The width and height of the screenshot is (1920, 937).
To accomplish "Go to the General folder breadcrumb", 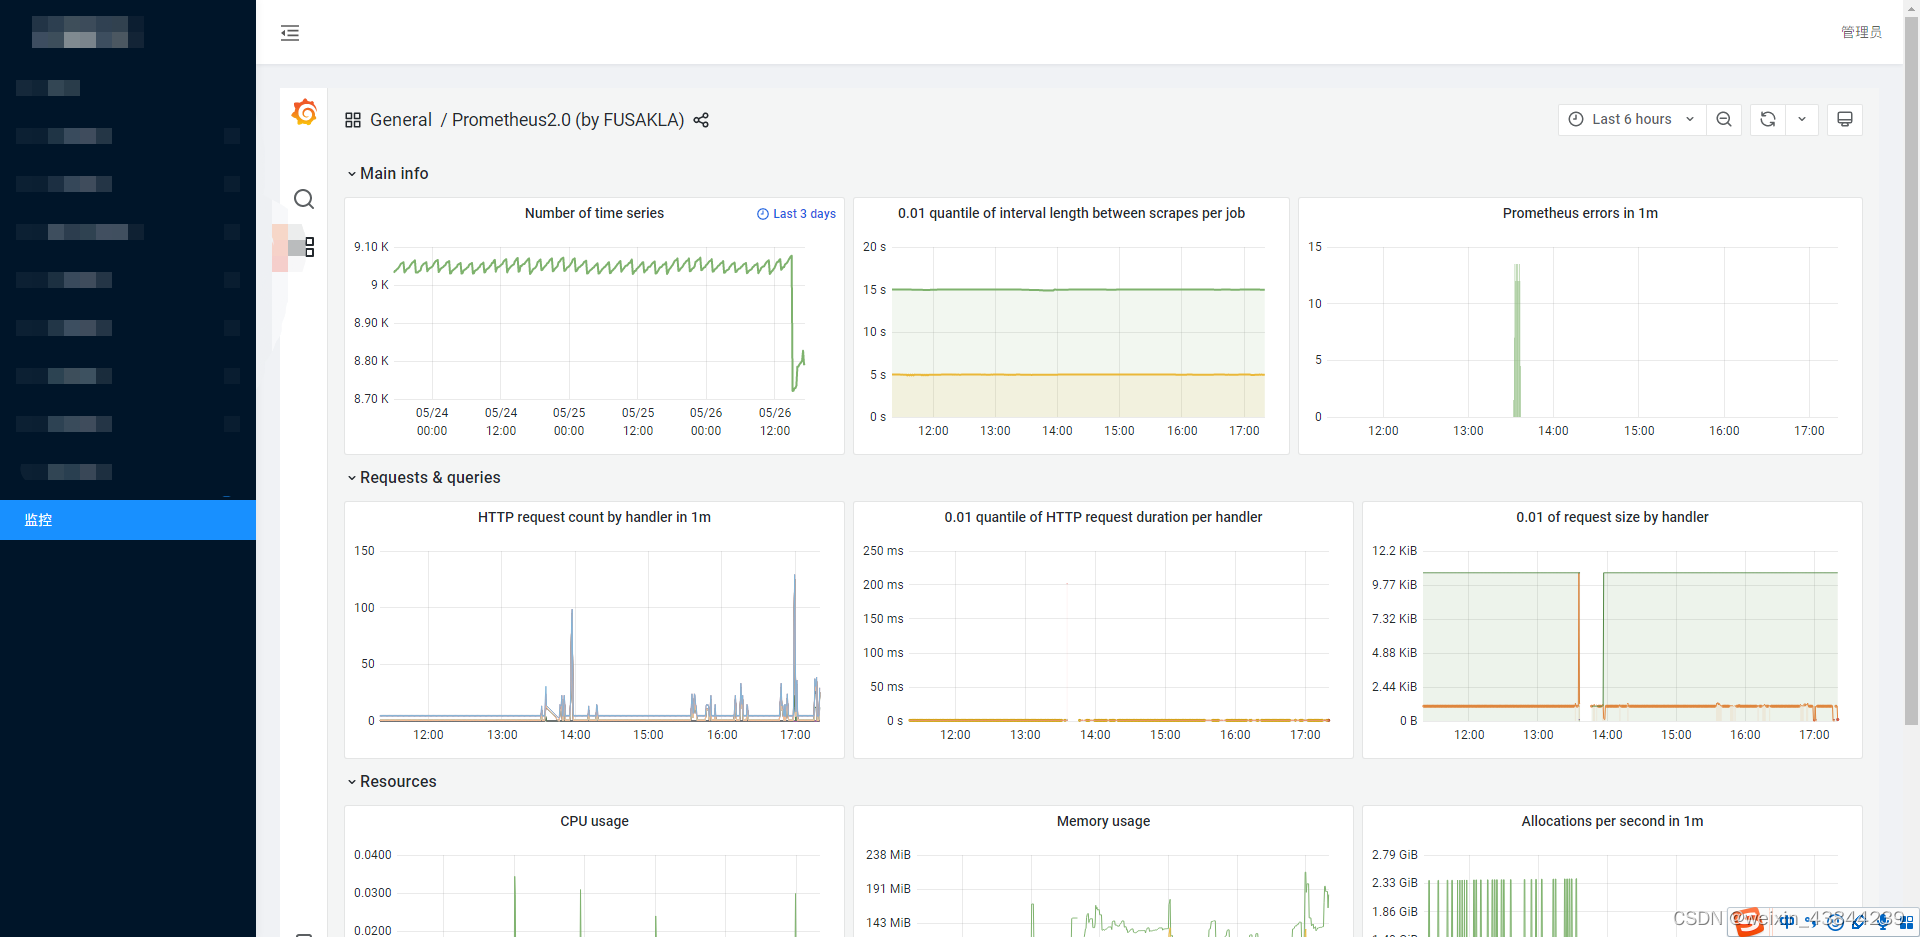I will coord(401,120).
